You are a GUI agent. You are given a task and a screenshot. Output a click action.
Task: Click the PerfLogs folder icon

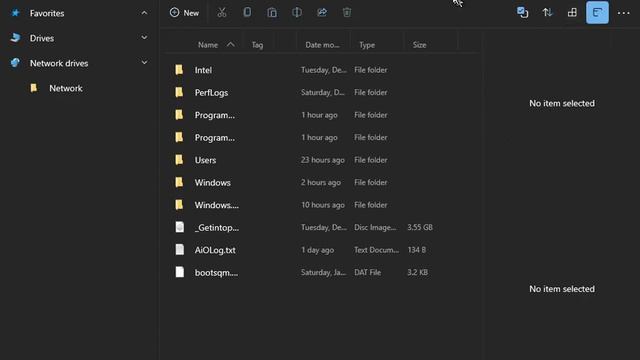(179, 92)
